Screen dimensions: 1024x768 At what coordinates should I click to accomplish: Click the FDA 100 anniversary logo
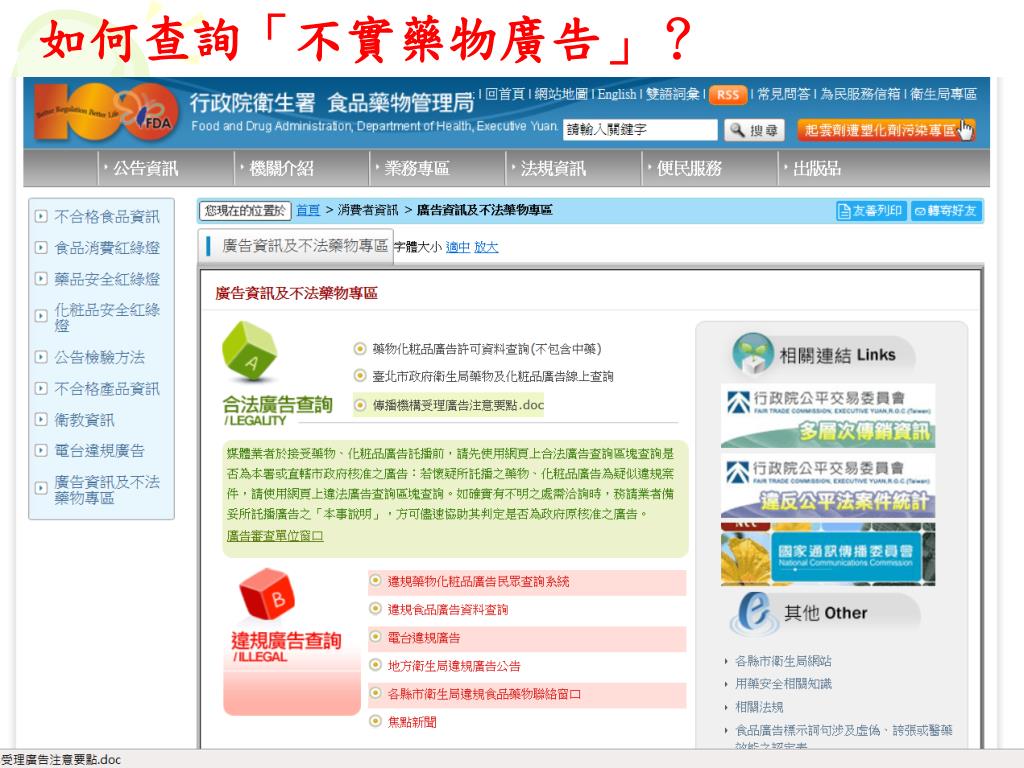tap(107, 112)
